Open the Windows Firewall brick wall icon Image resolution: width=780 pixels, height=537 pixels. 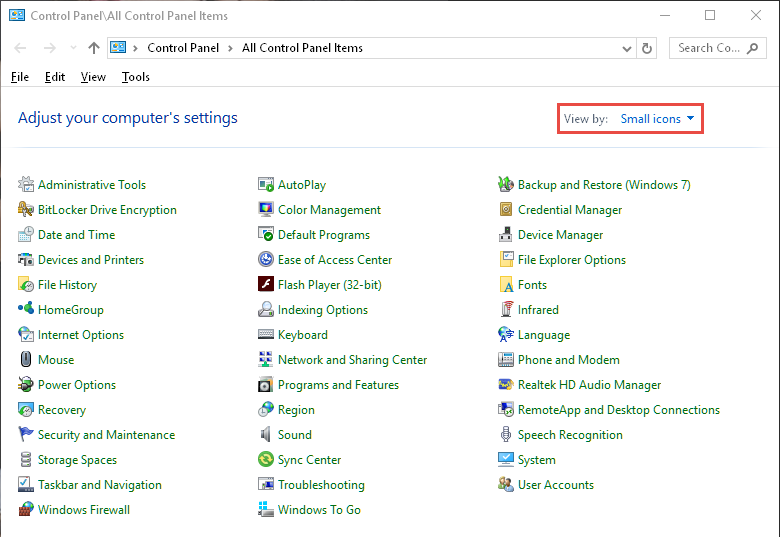click(x=26, y=509)
